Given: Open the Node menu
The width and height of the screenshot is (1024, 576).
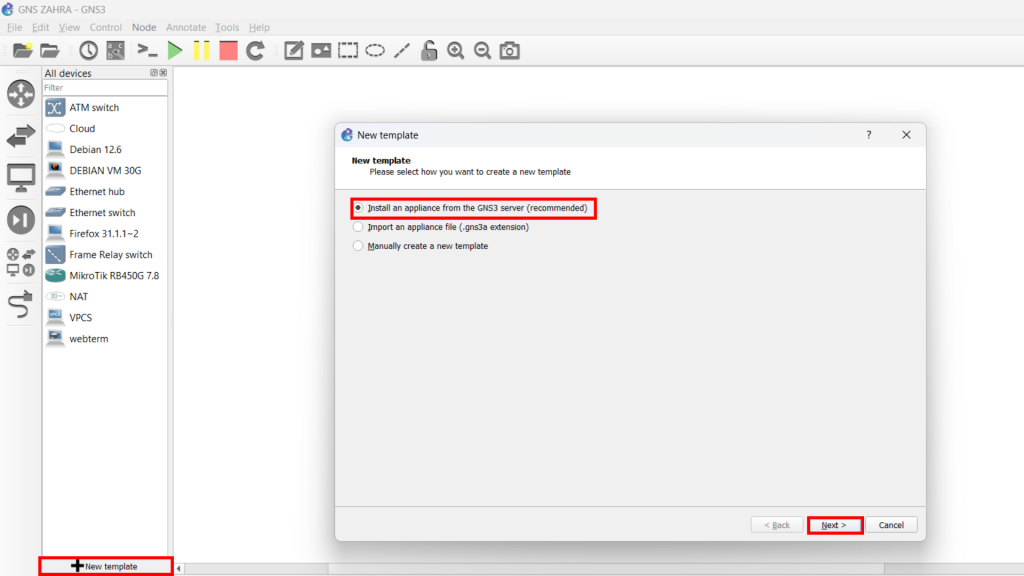Looking at the screenshot, I should pyautogui.click(x=144, y=27).
